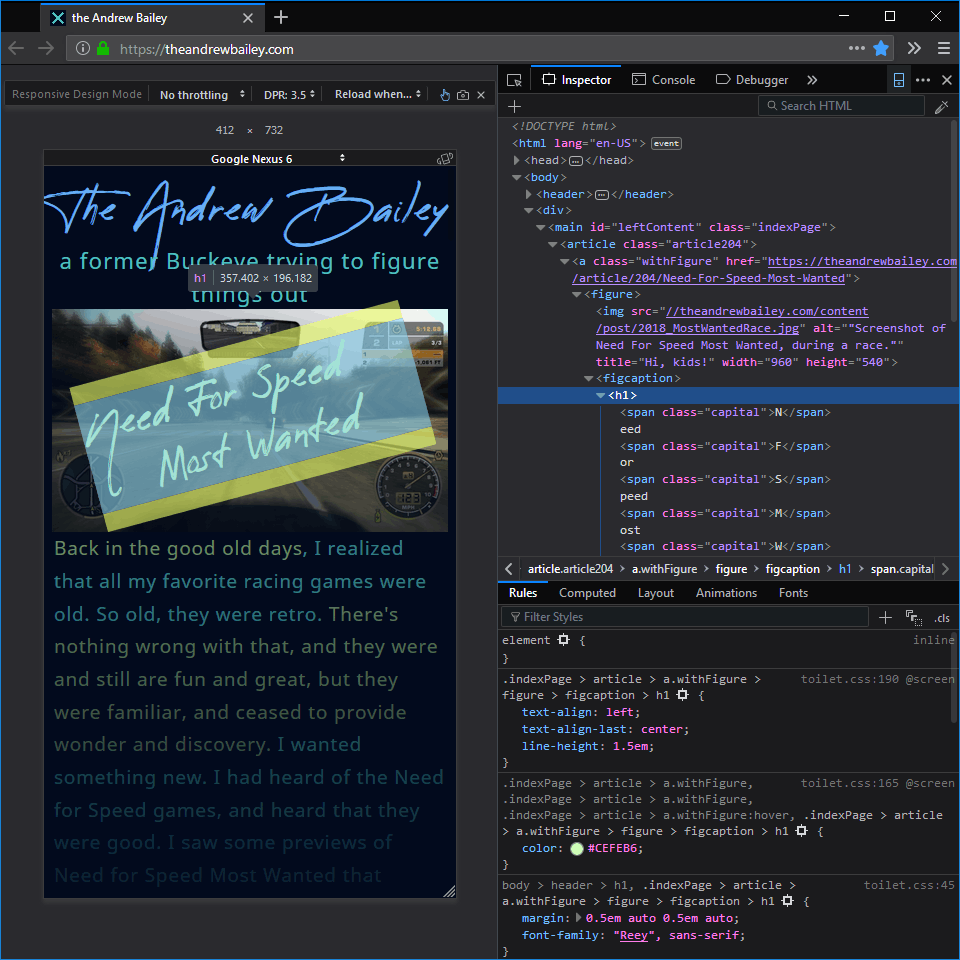The image size is (960, 960).
Task: Toggle highlighter for toilet.css:190 h1 rule
Action: pos(683,695)
